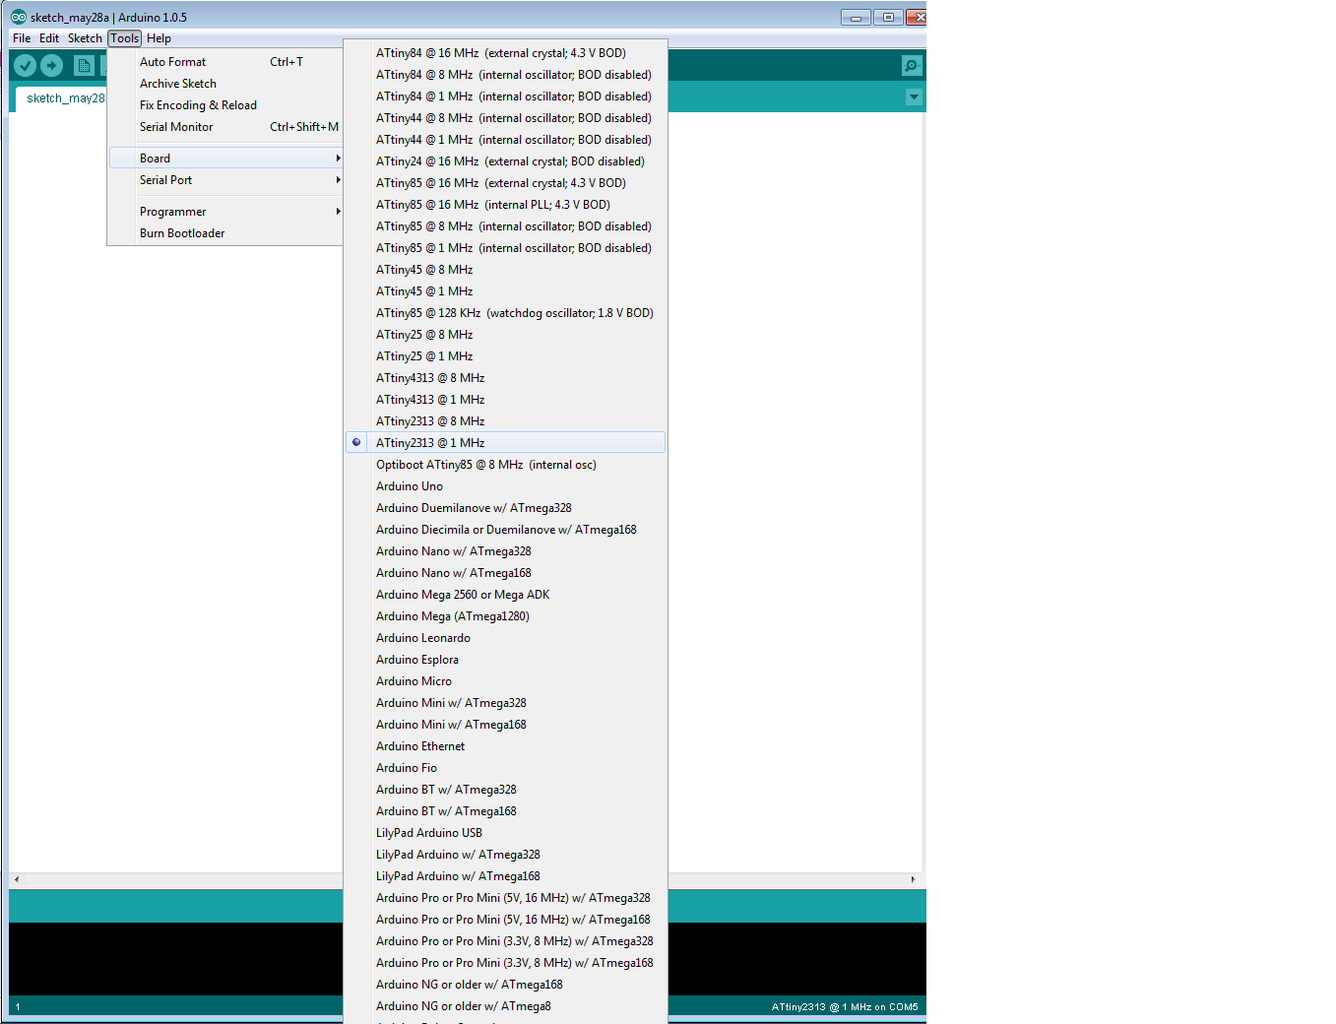The height and width of the screenshot is (1024, 1336).
Task: Click the Arduino logo in title bar
Action: click(19, 17)
